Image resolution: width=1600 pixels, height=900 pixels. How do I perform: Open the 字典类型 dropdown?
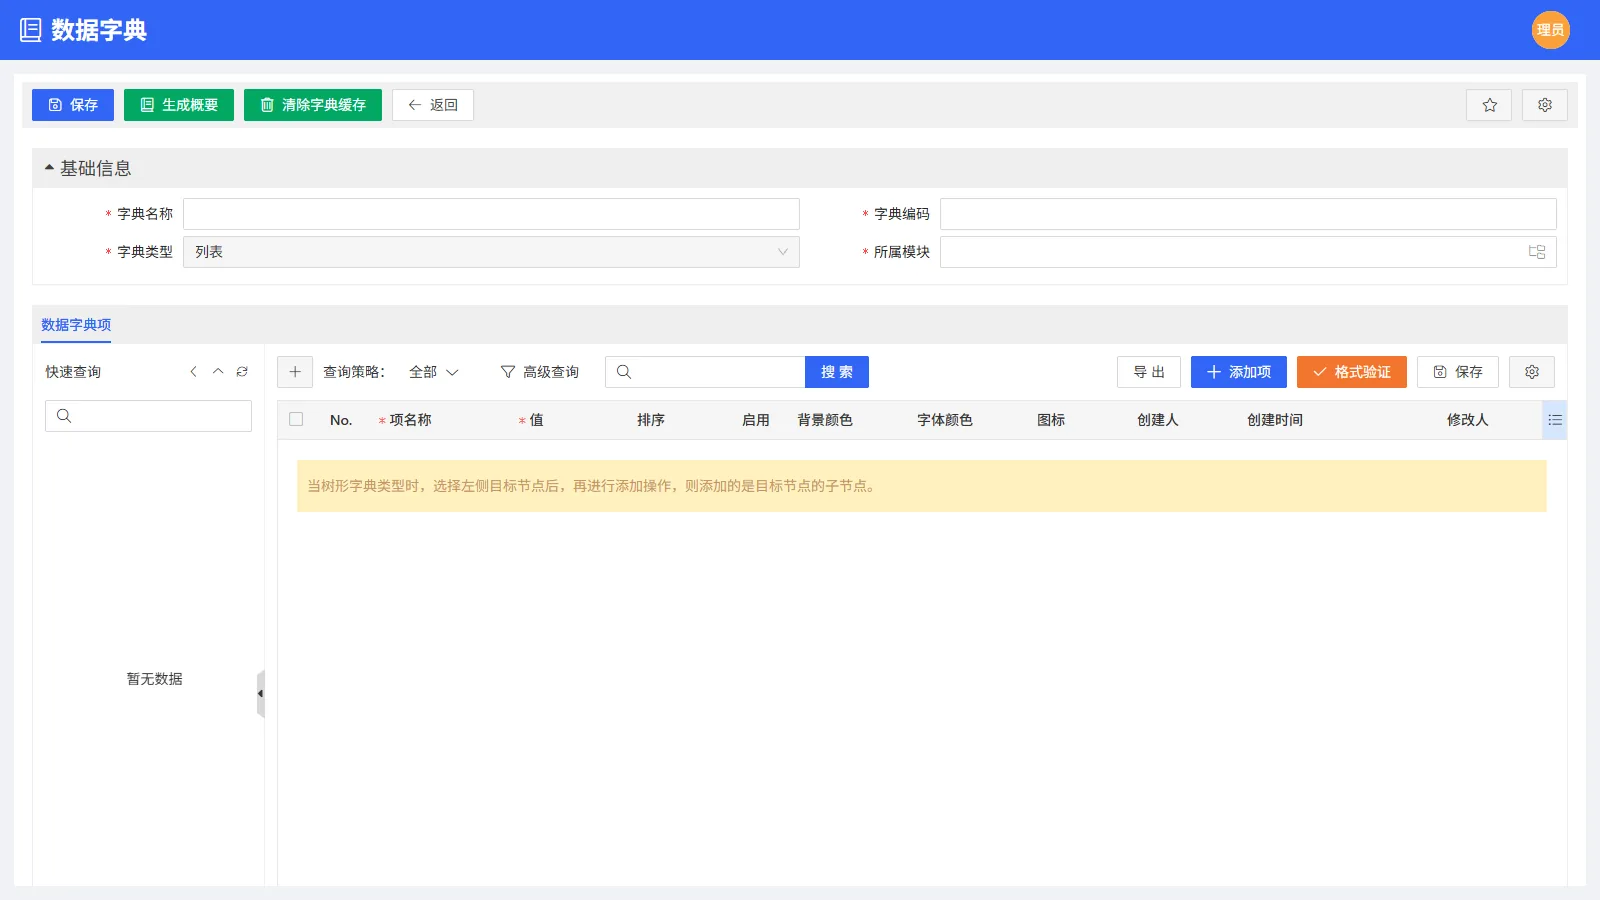tap(491, 252)
